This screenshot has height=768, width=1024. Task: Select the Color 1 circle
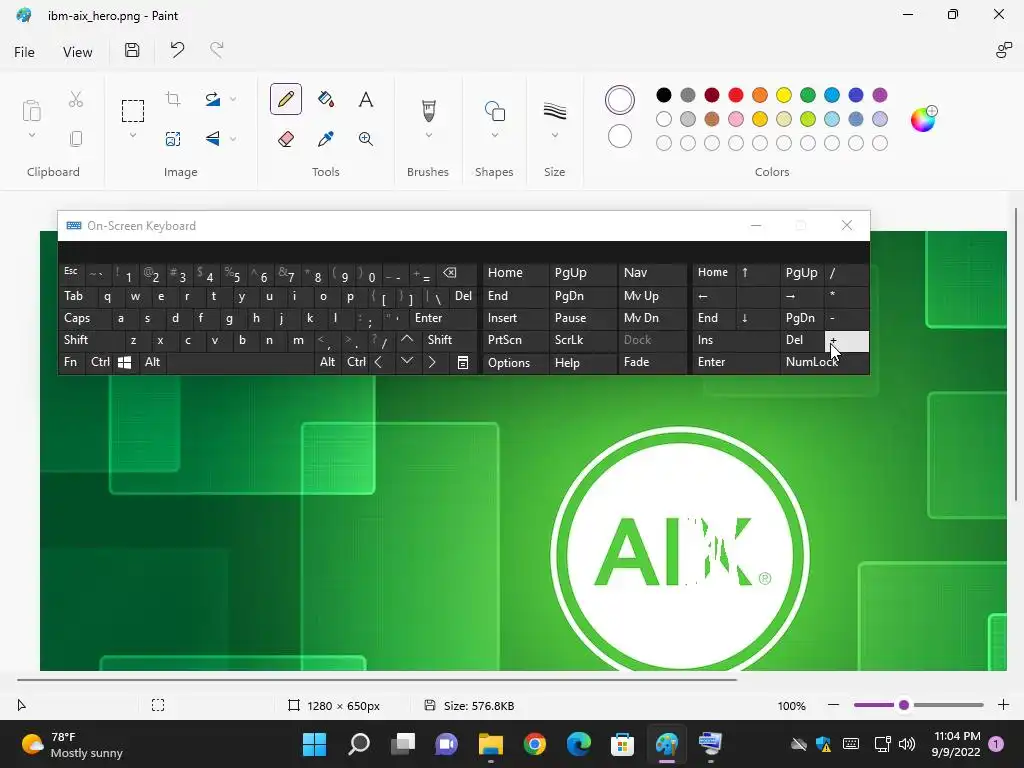coord(620,100)
